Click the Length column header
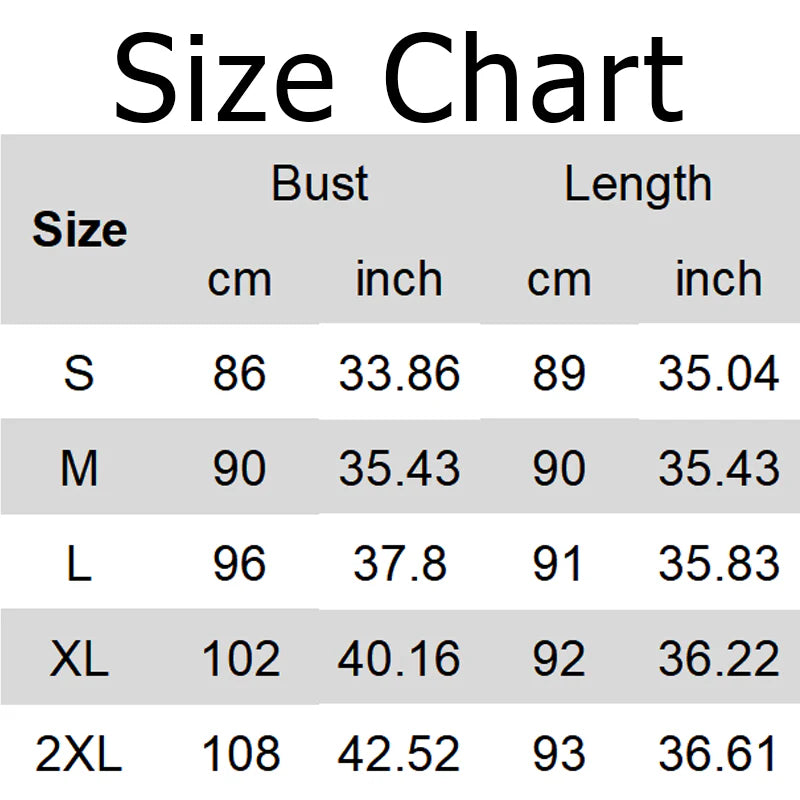The image size is (800, 800). coord(638,184)
